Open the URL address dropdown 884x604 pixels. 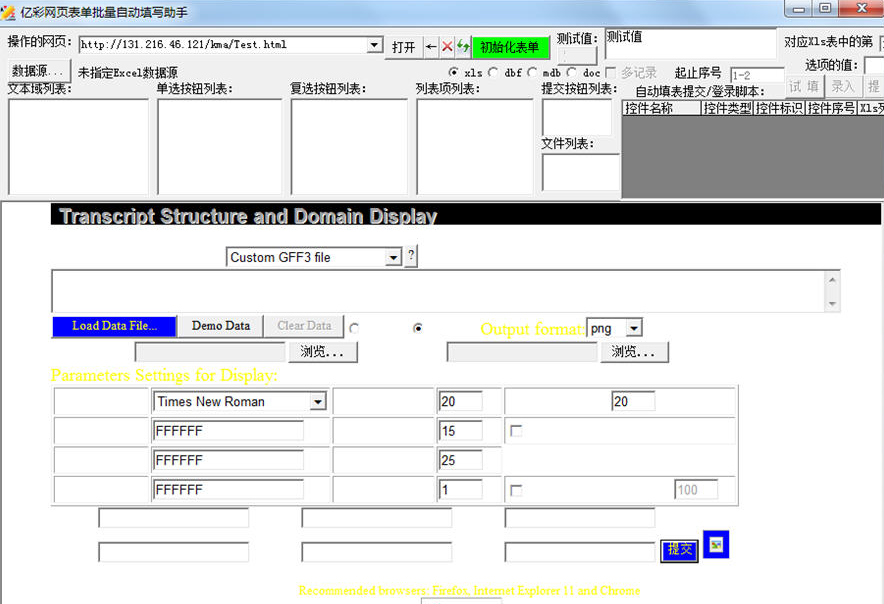374,45
